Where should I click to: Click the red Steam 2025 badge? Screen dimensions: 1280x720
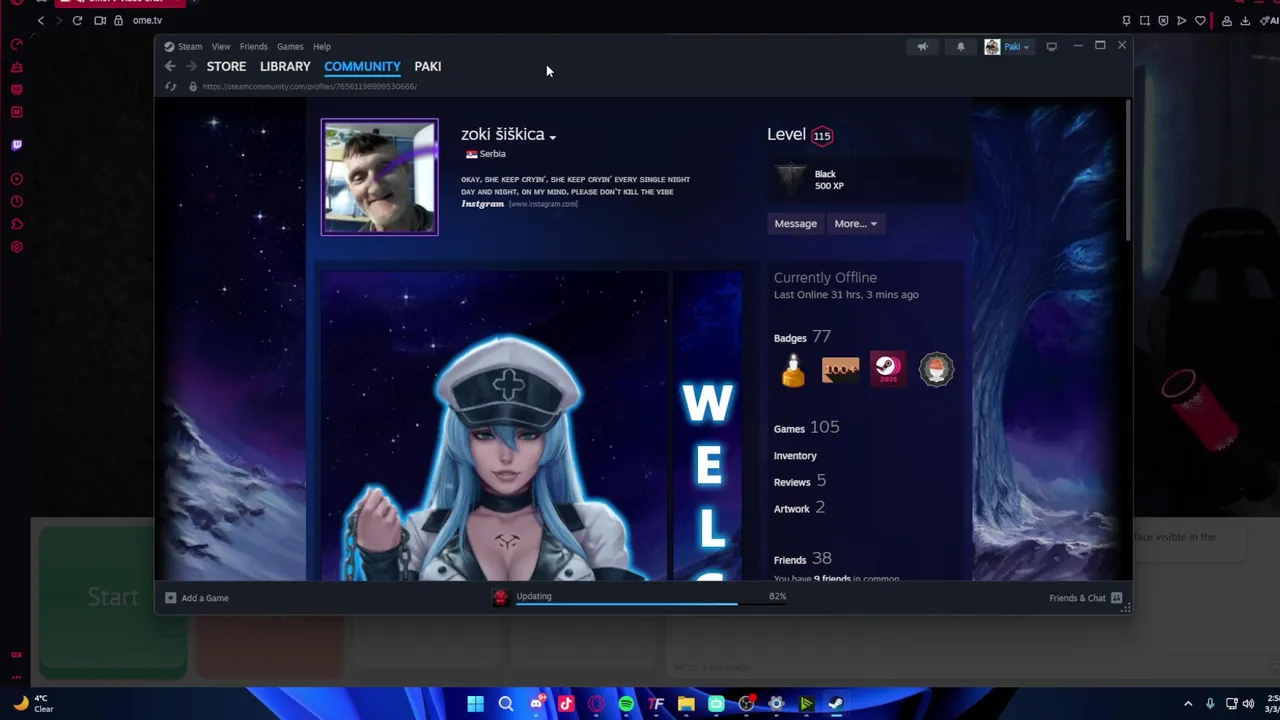[888, 369]
